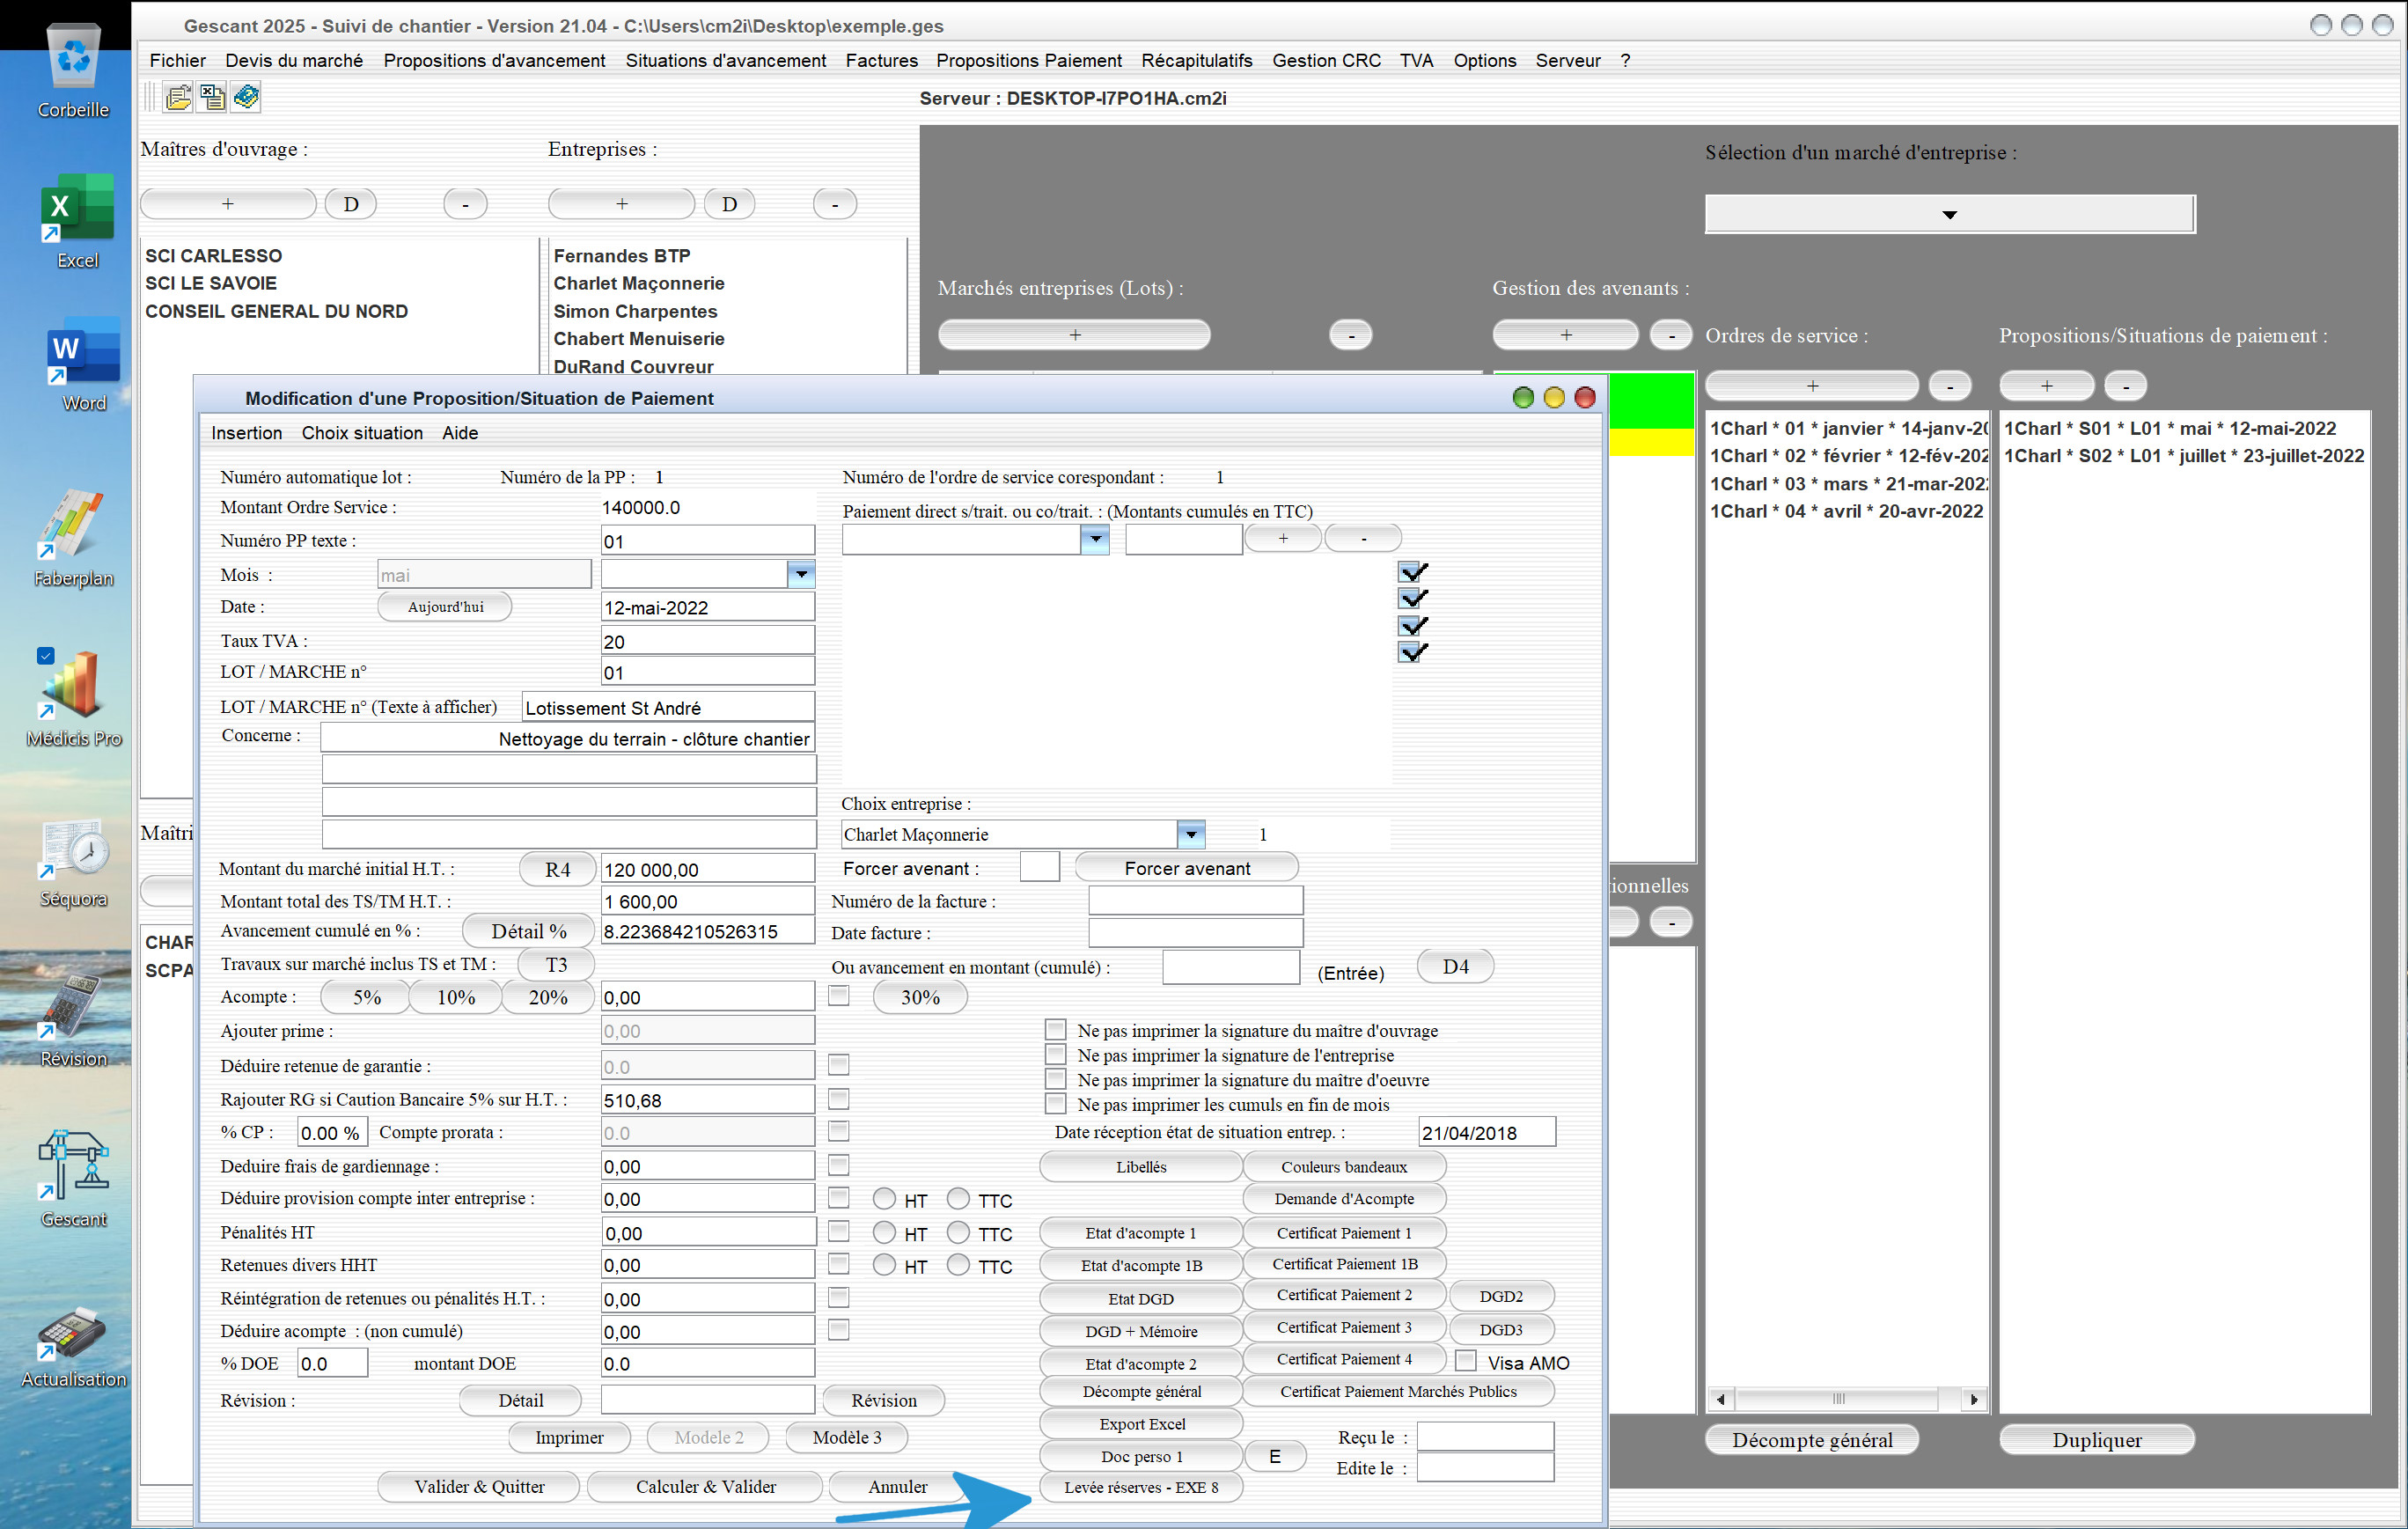Select SCI LE SAVOIE in Maîtres d'ouvrage
Viewport: 2408px width, 1529px height.
pyautogui.click(x=211, y=283)
